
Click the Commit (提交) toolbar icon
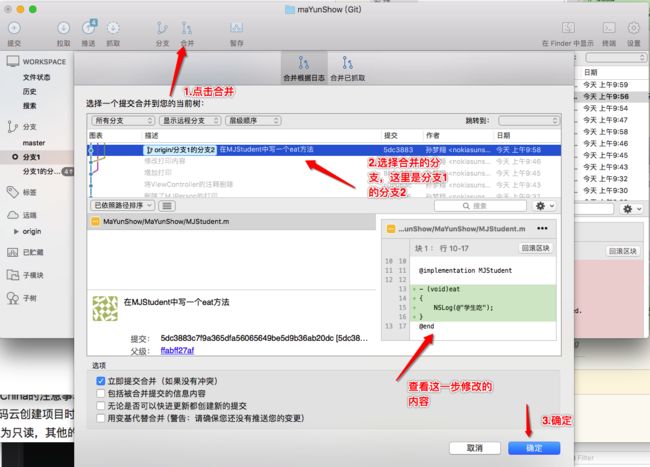14,28
